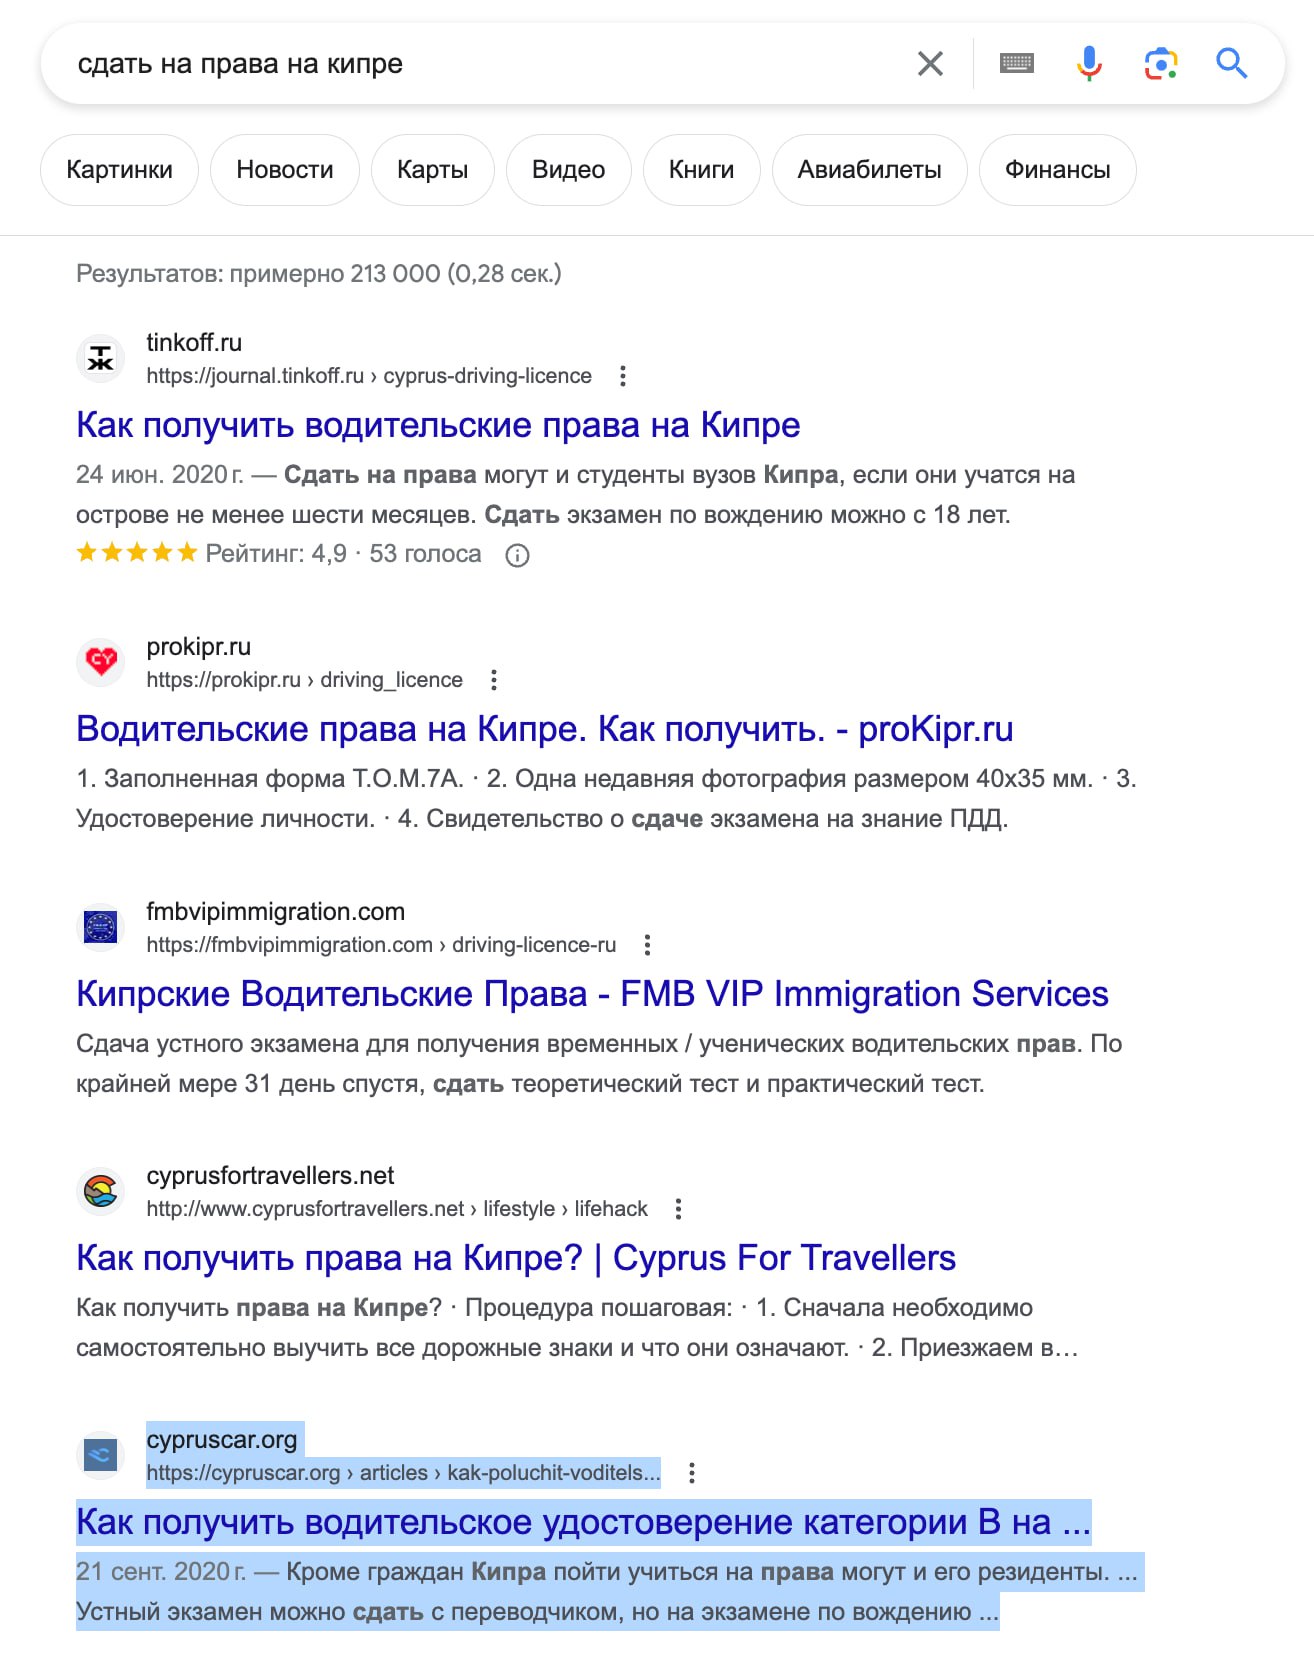Image resolution: width=1314 pixels, height=1674 pixels.
Task: Switch to the Новости tab
Action: point(285,170)
